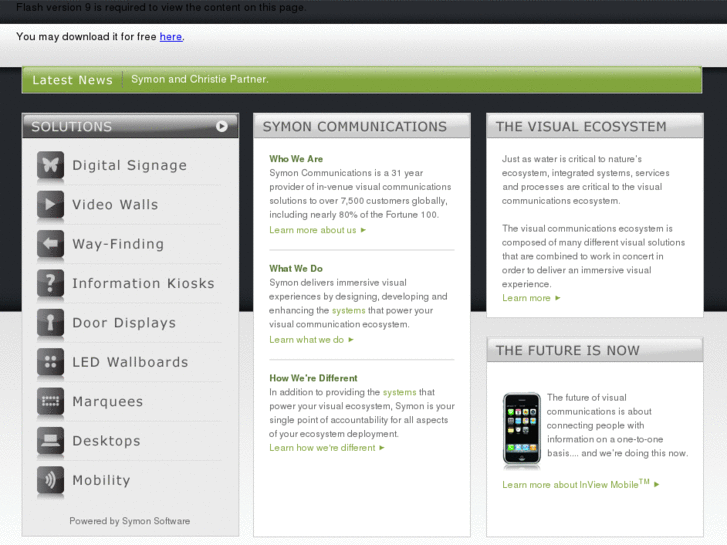727x545 pixels.
Task: Click 'SYMON COMMUNICATIONS' panel title
Action: [x=355, y=126]
